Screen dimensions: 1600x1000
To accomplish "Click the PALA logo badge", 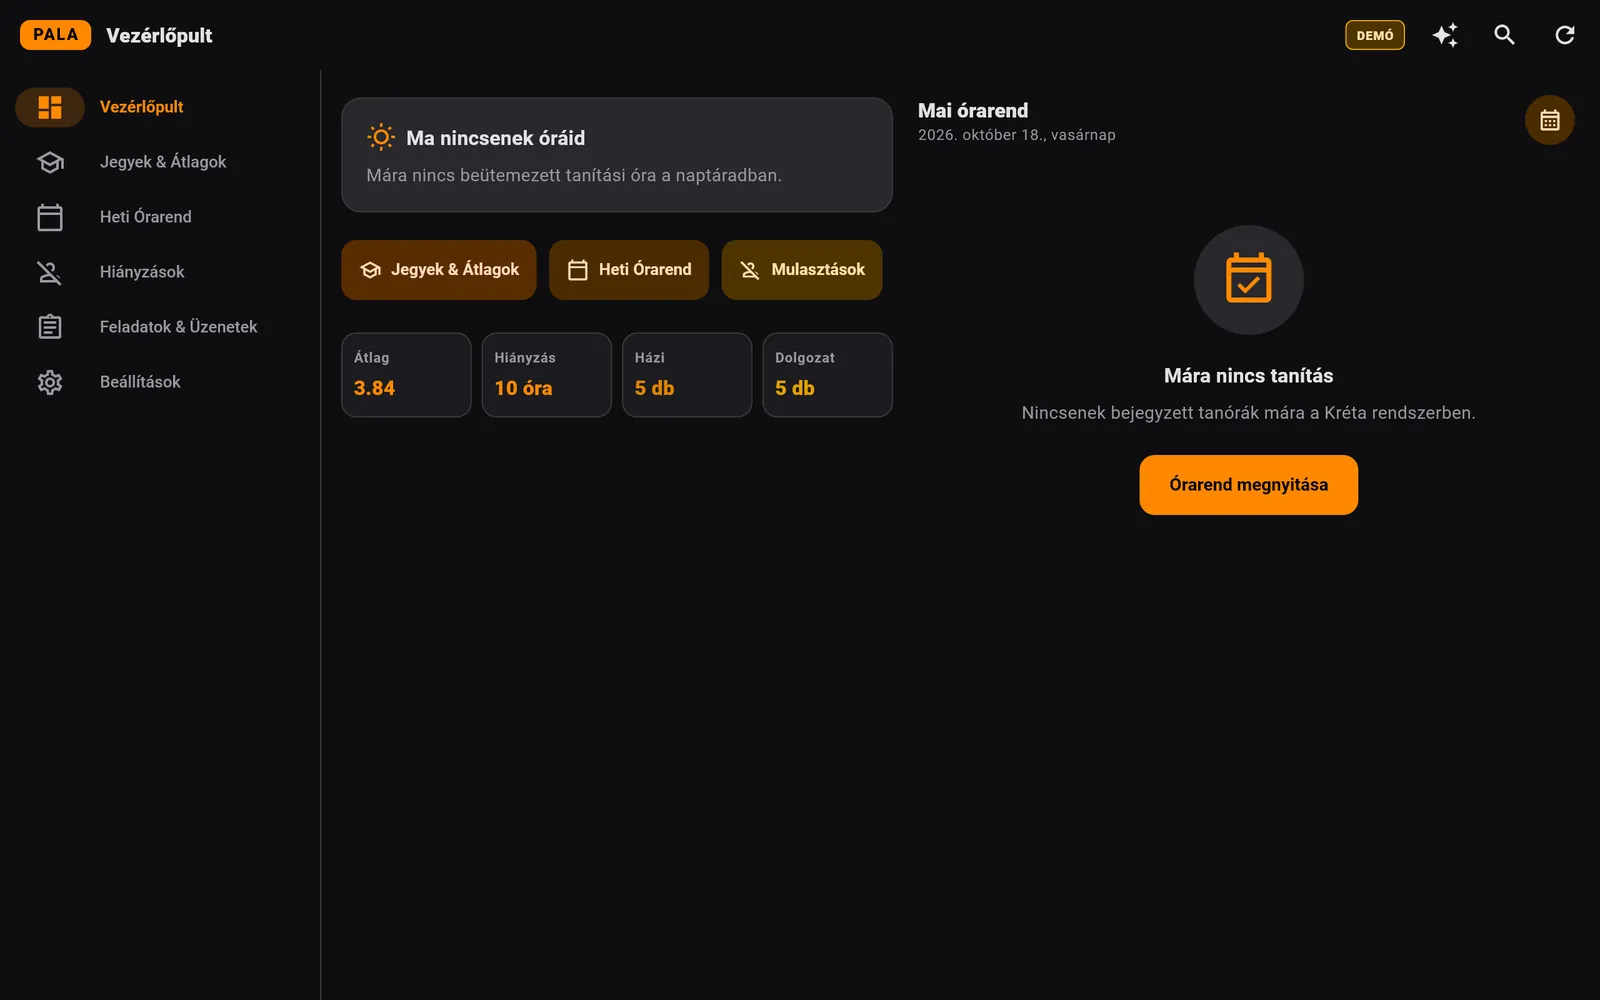I will [x=55, y=35].
